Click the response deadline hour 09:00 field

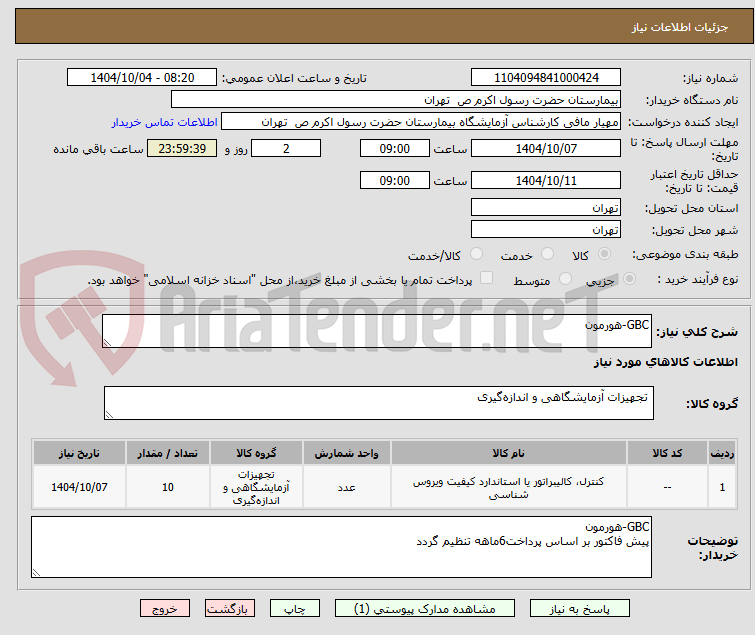click(395, 148)
